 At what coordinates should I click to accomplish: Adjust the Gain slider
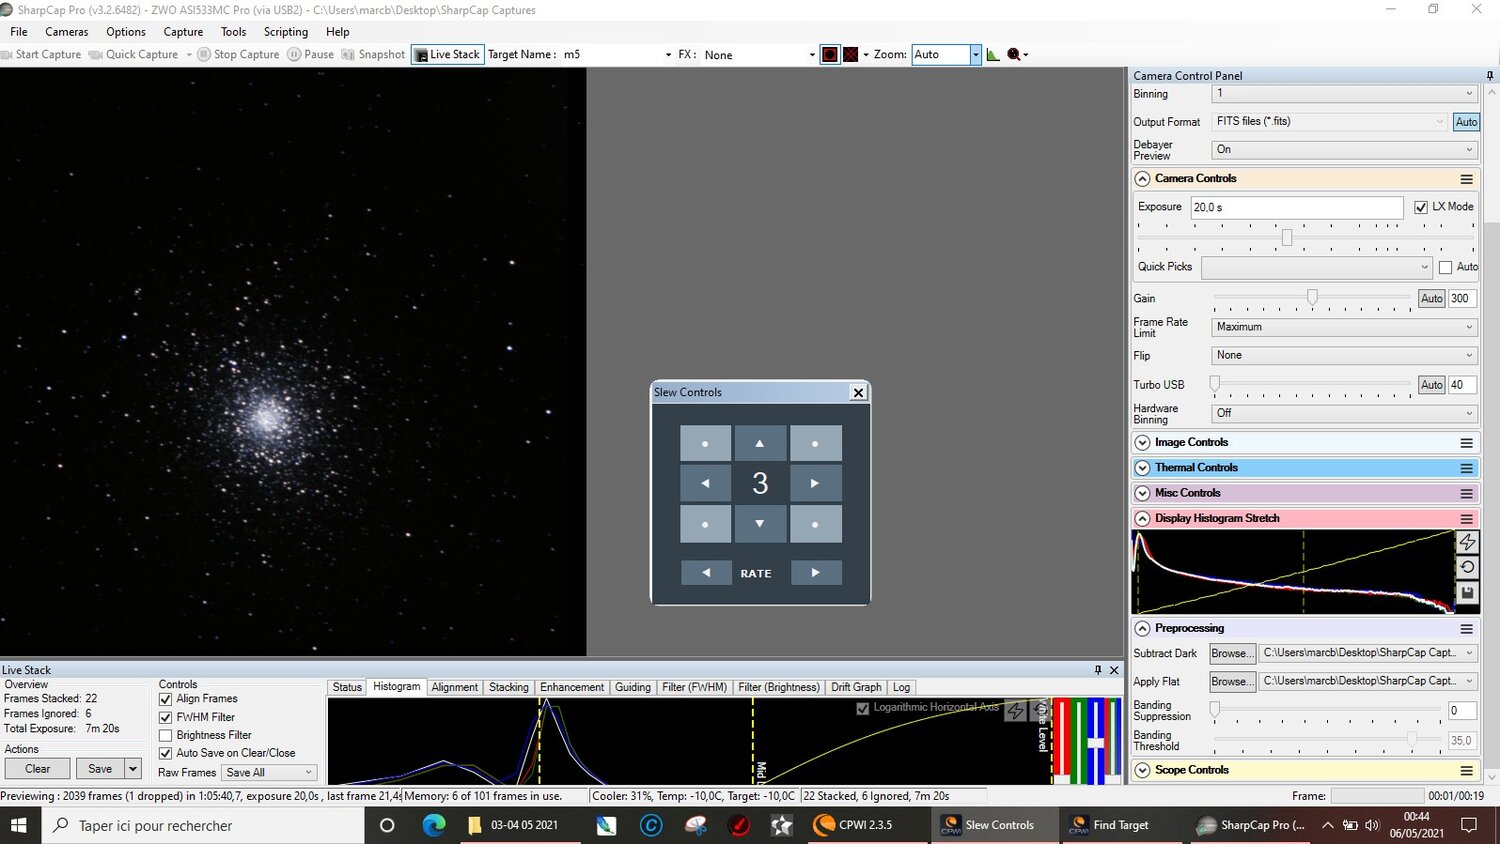point(1312,297)
